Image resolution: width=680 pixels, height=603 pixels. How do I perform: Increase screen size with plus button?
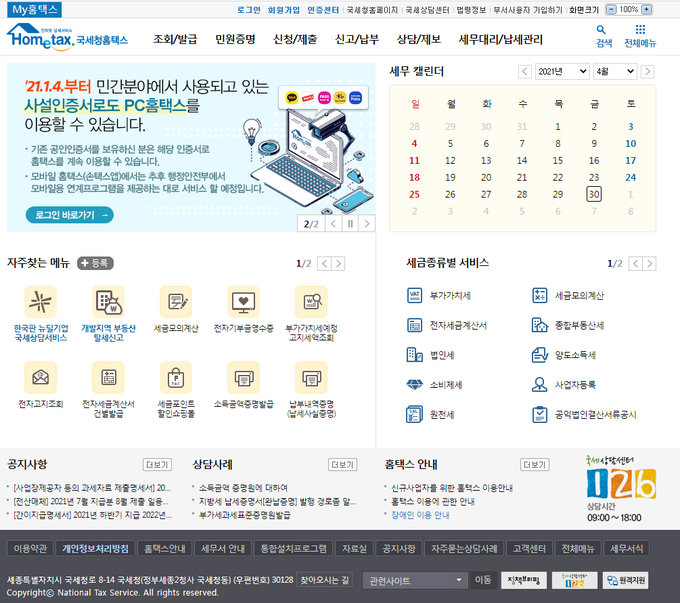click(x=647, y=9)
